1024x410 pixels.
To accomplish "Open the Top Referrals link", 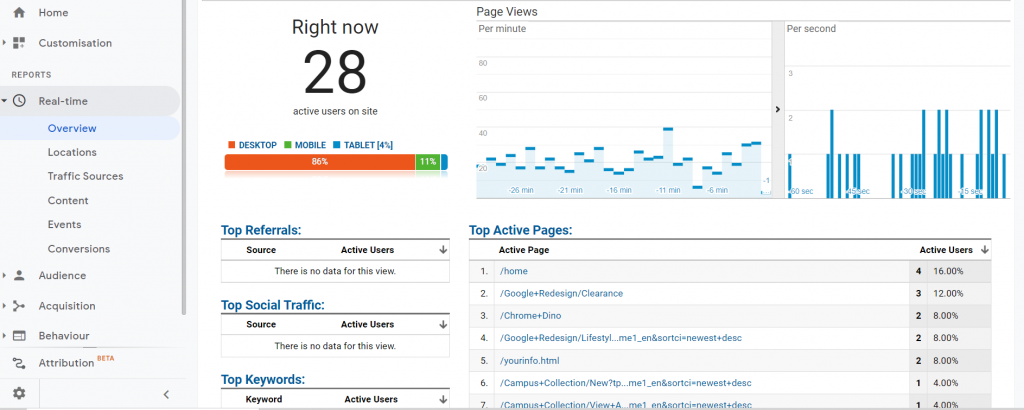I will tap(260, 230).
